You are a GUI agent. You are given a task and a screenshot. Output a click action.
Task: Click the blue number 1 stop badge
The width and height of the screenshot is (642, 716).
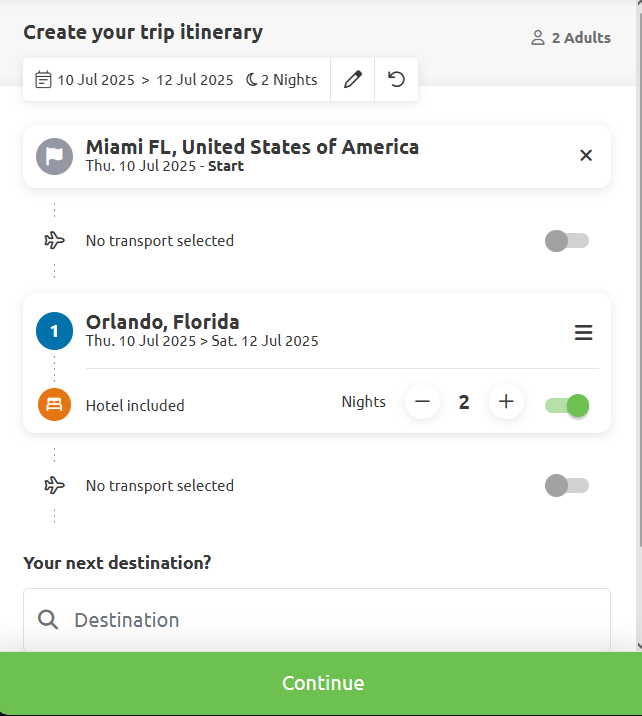point(54,331)
